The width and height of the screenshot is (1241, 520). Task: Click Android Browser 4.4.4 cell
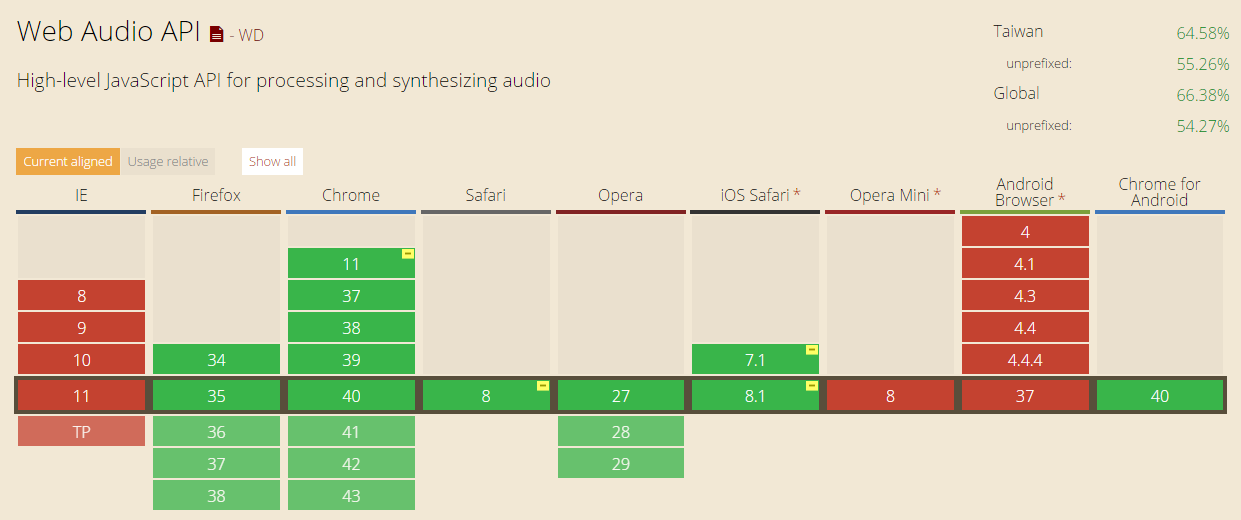coord(1025,360)
